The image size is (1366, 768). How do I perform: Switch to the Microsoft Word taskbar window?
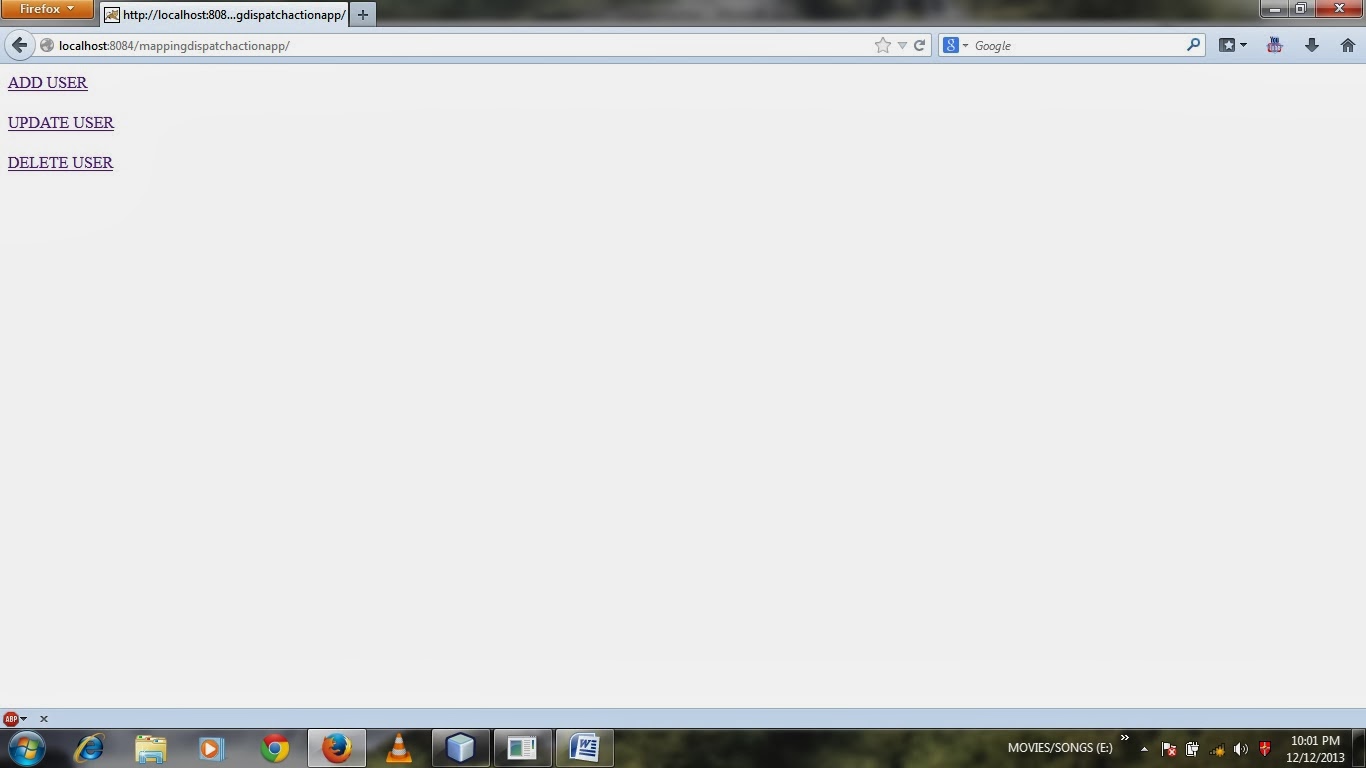click(584, 748)
